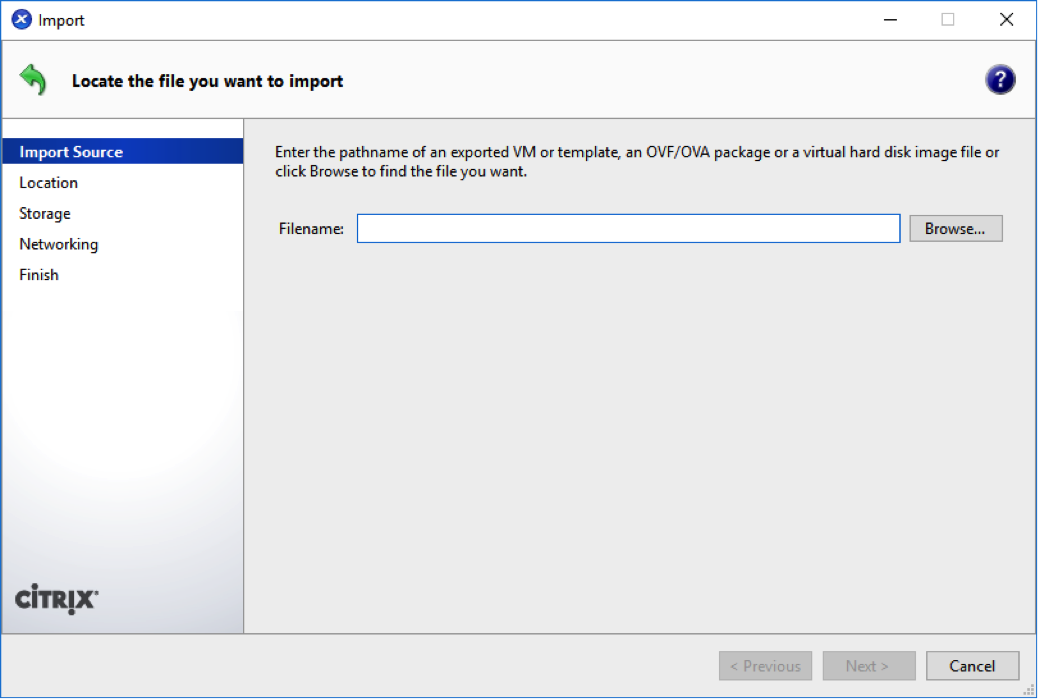Viewport: 1038px width, 699px height.
Task: Click the XenCenter icon in the title bar
Action: [x=21, y=19]
